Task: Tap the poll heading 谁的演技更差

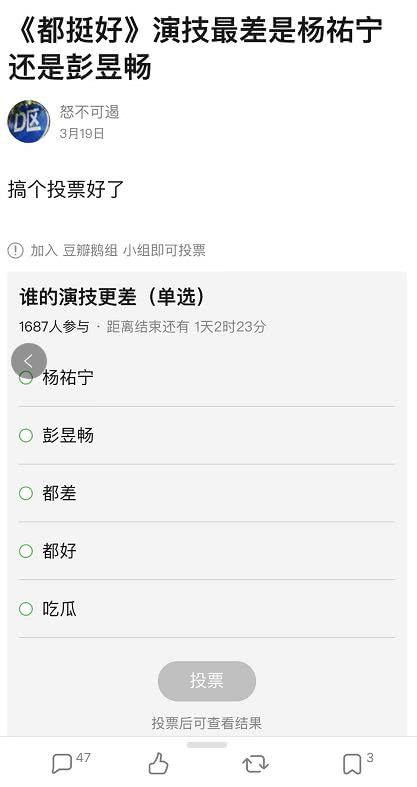Action: [x=78, y=297]
